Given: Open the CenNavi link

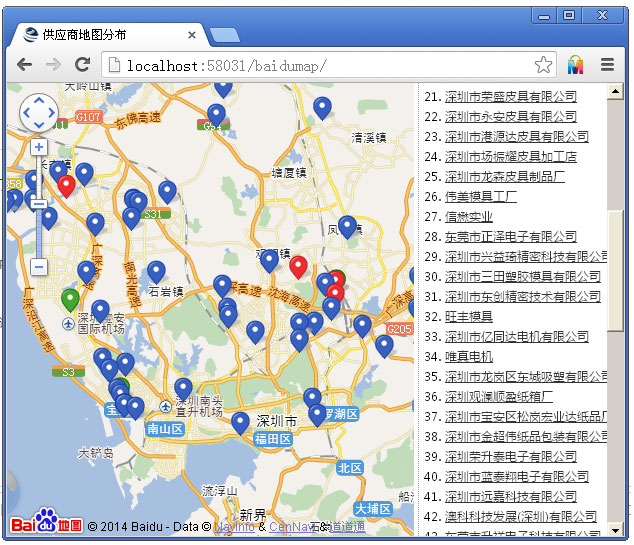Looking at the screenshot, I should (292, 526).
